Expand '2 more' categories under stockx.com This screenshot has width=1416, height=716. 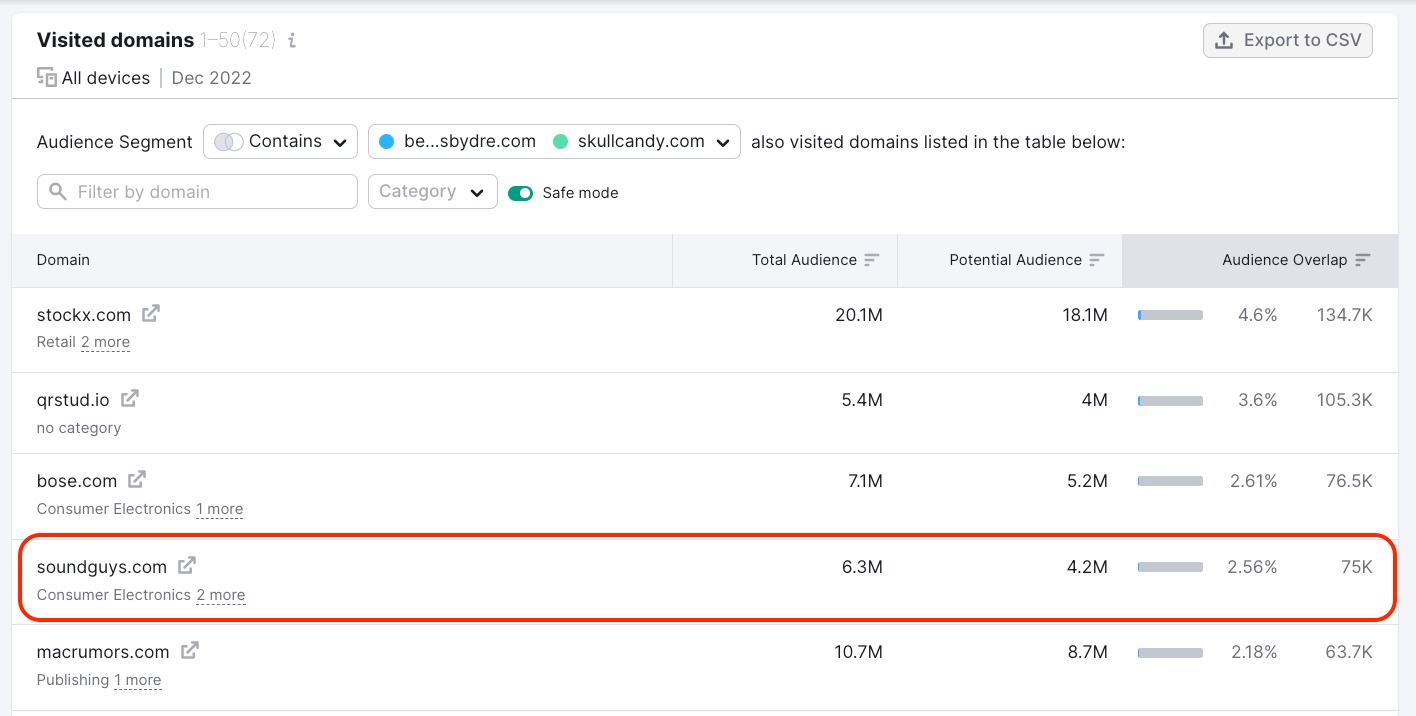pos(105,342)
